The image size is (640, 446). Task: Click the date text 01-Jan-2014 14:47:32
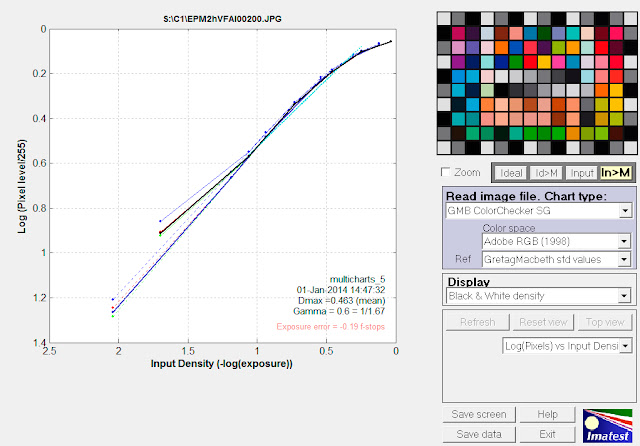coord(341,290)
